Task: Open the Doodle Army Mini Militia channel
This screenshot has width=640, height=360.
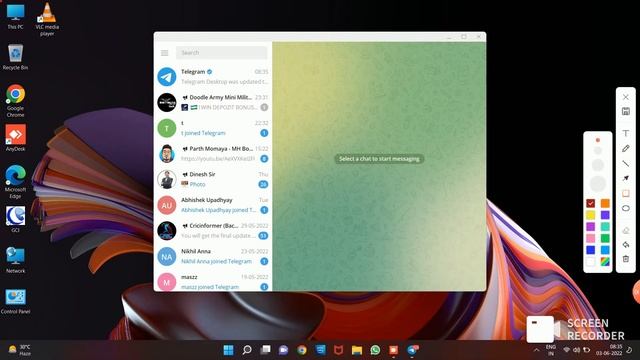Action: click(x=213, y=102)
